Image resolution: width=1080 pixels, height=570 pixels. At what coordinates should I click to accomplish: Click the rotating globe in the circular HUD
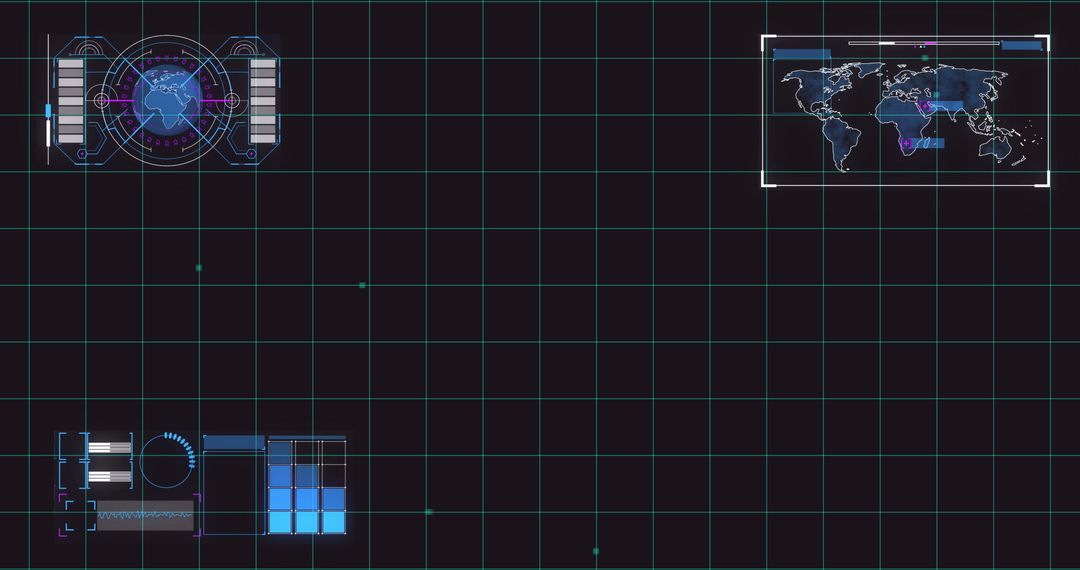pyautogui.click(x=166, y=100)
